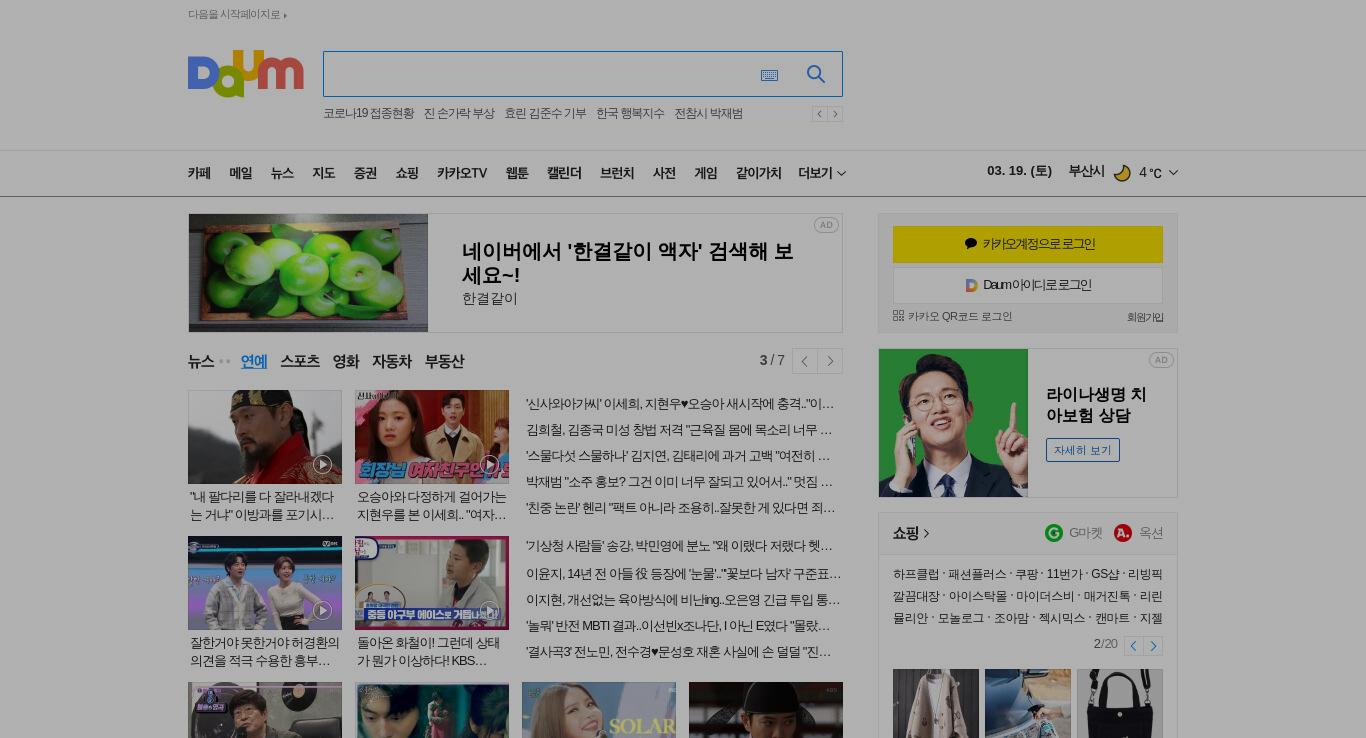
Task: Open 브런치 in the navigation bar
Action: point(617,173)
